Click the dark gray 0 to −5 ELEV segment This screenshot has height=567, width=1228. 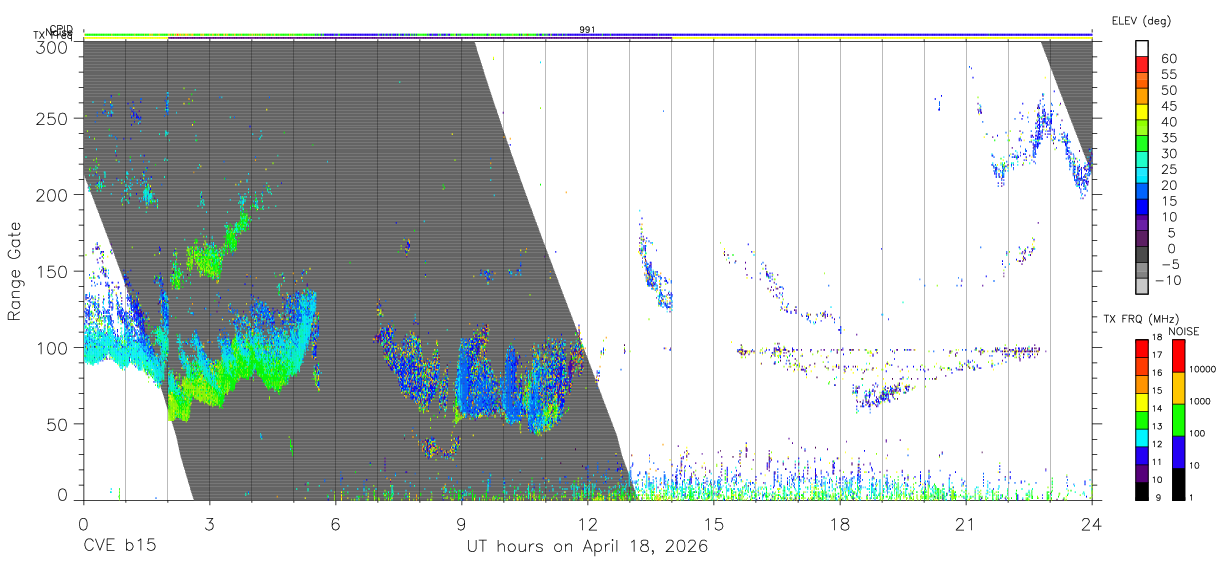(1142, 256)
